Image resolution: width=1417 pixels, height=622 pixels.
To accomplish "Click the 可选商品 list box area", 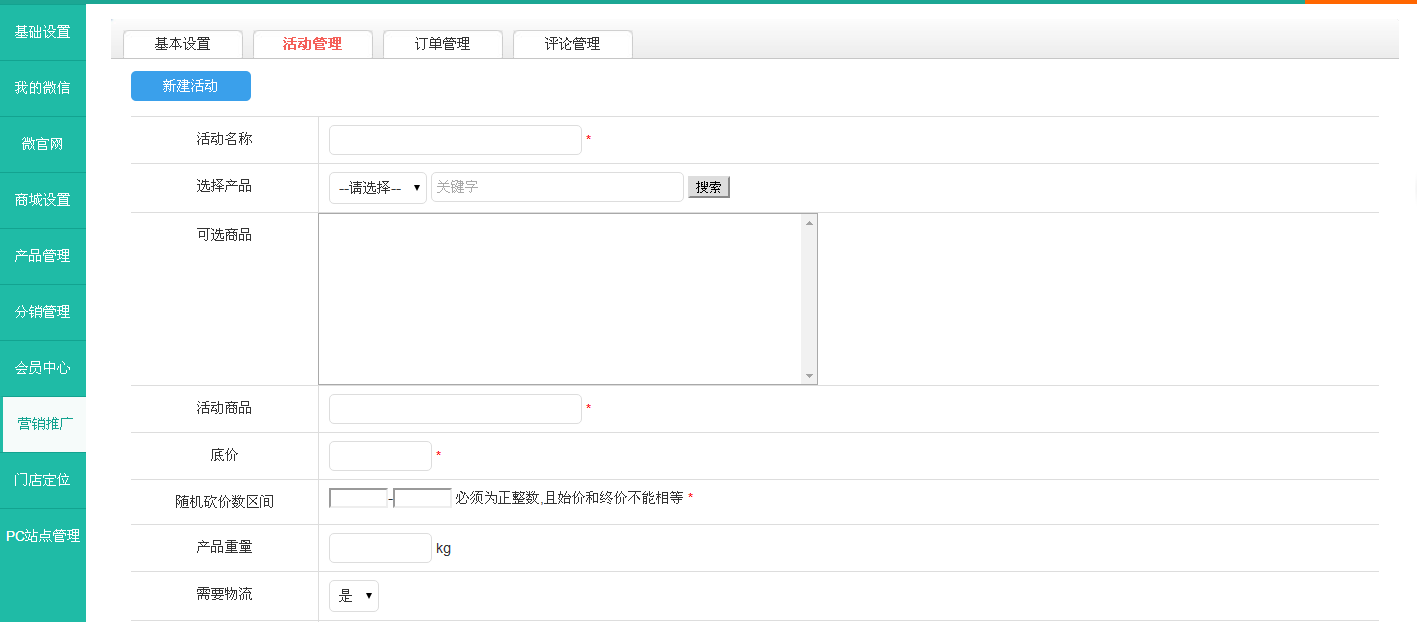I will click(560, 299).
